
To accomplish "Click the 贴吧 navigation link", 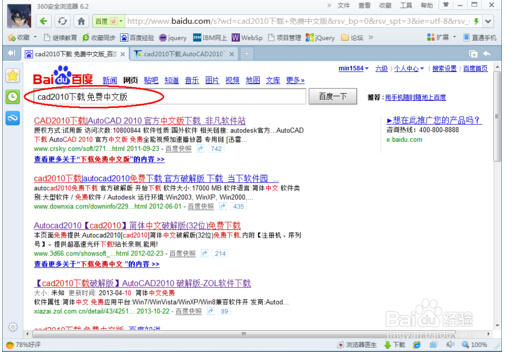I will click(151, 80).
